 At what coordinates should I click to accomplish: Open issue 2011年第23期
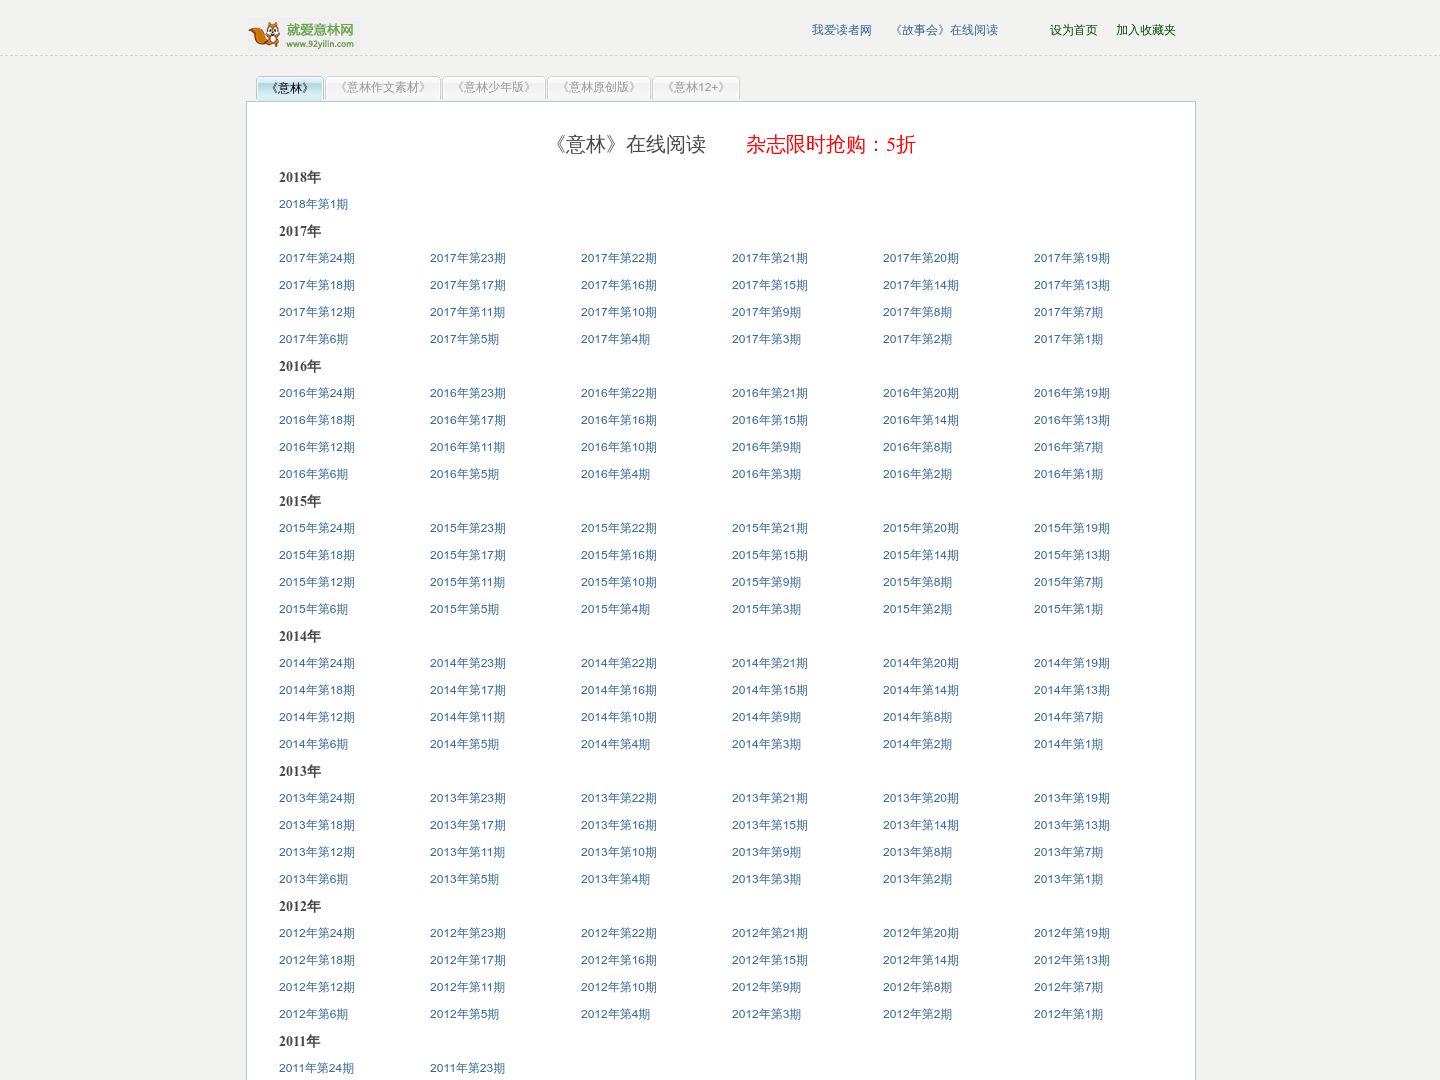tap(467, 1068)
